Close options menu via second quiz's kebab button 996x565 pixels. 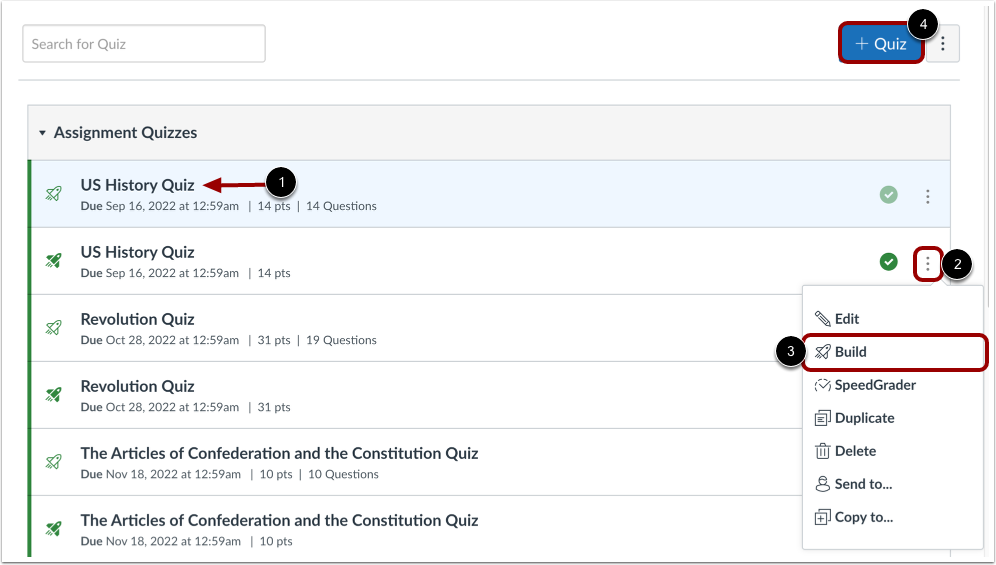click(929, 264)
